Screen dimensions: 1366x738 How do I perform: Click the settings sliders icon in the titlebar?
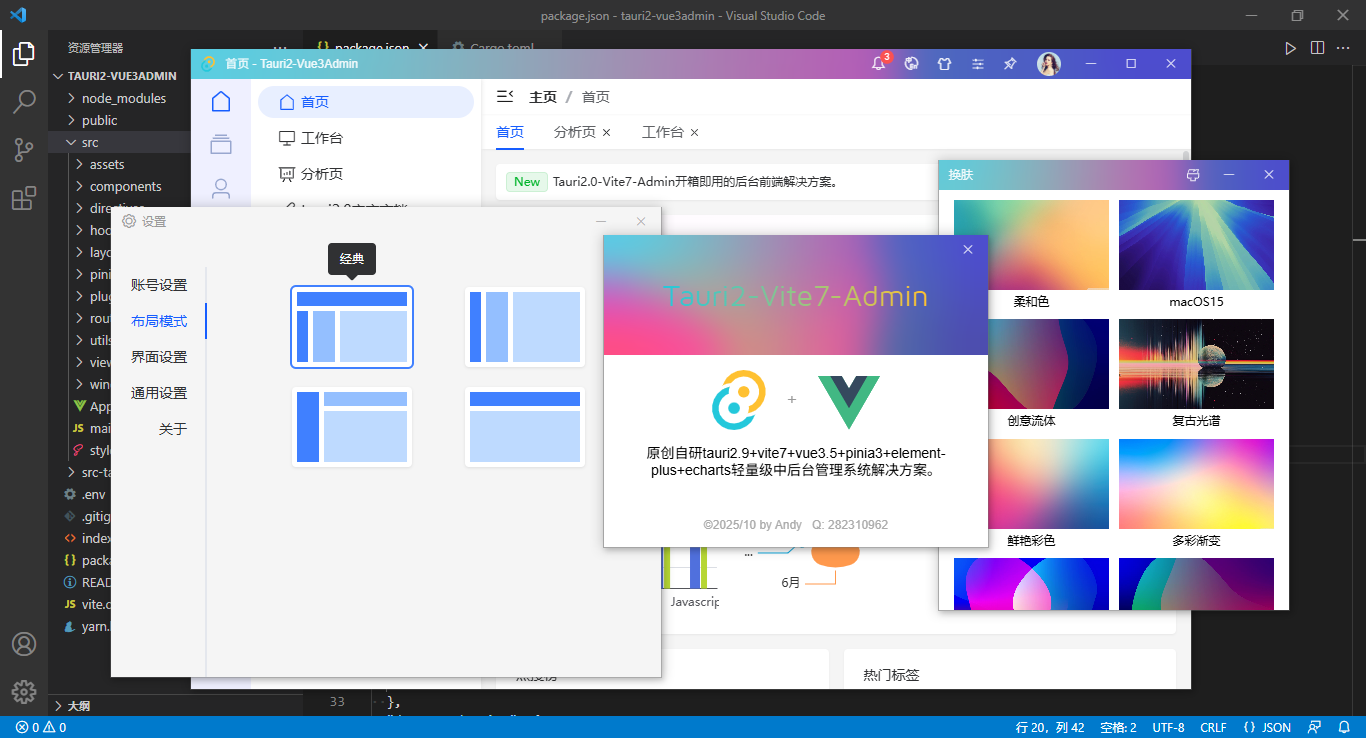click(977, 63)
